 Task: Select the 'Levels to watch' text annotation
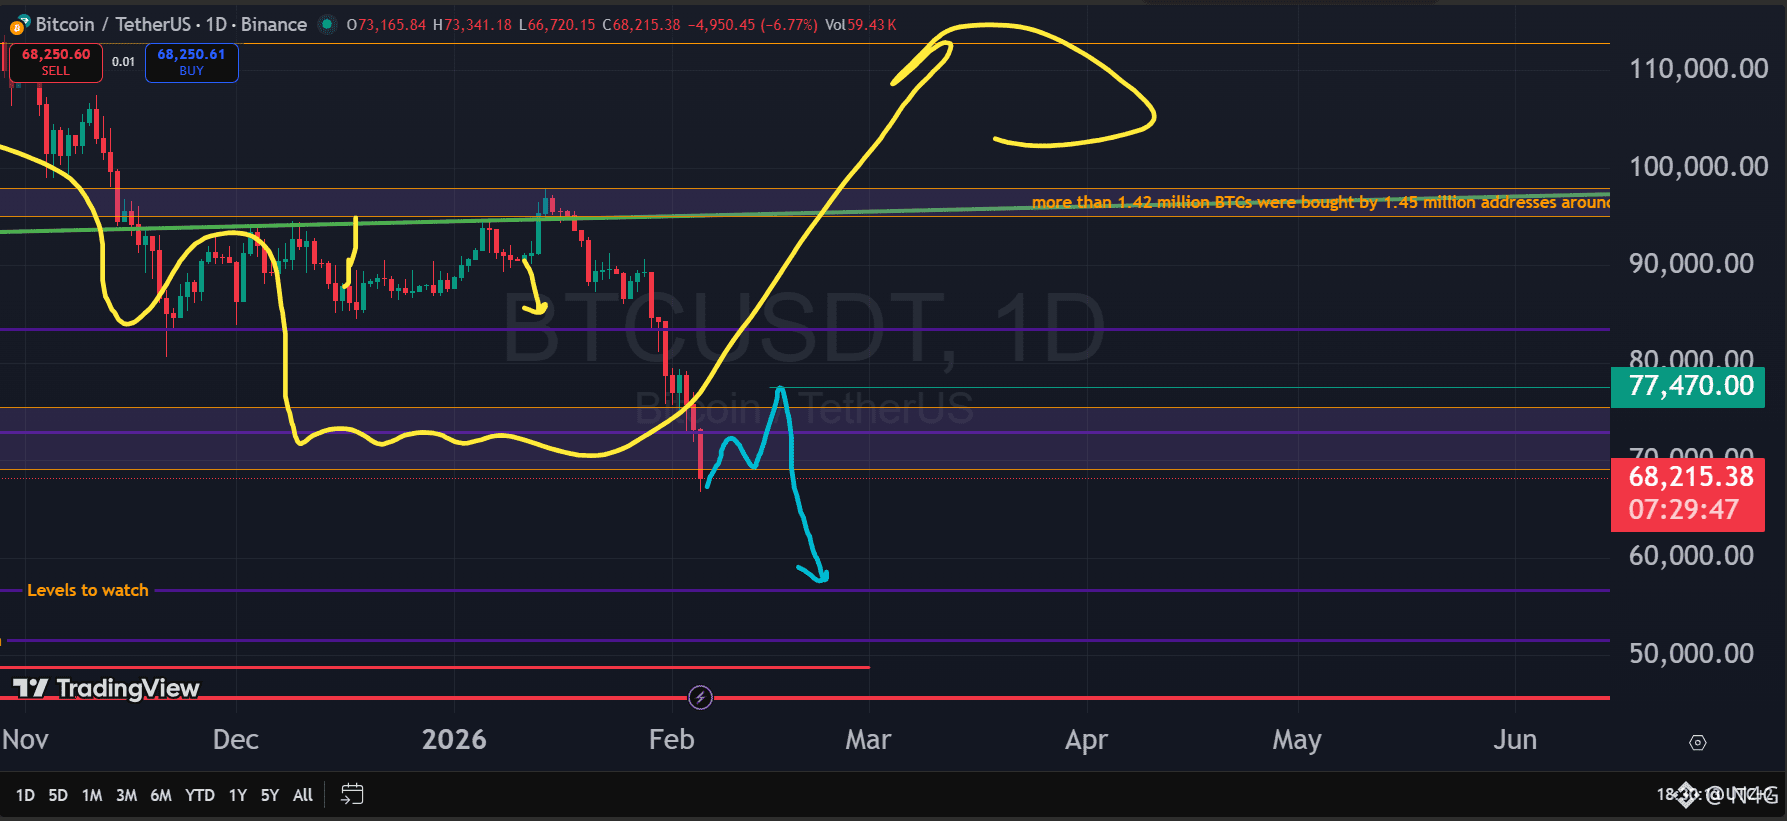click(x=88, y=590)
